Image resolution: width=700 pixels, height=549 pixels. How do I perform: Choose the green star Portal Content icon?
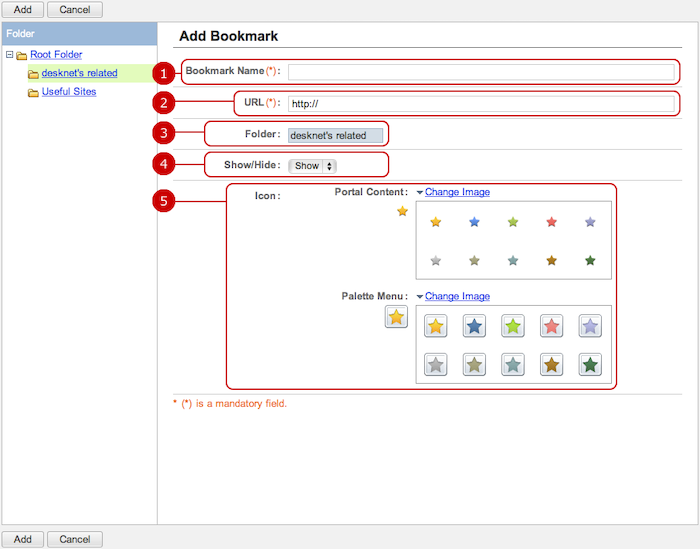[x=513, y=222]
